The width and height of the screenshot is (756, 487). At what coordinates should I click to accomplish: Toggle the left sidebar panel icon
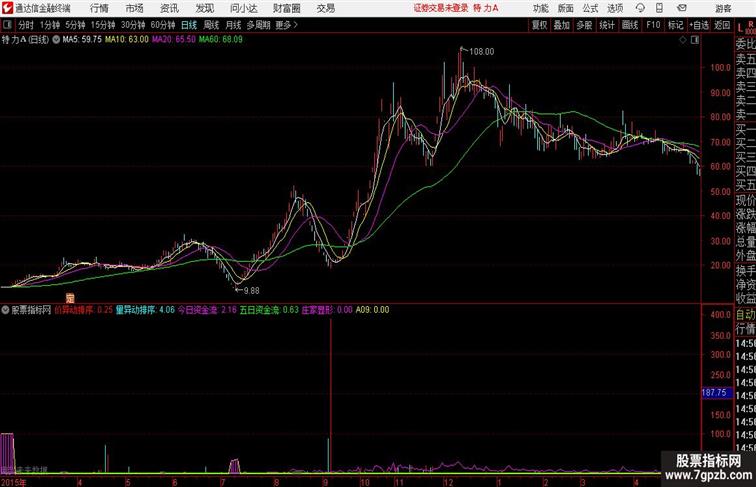click(7, 25)
